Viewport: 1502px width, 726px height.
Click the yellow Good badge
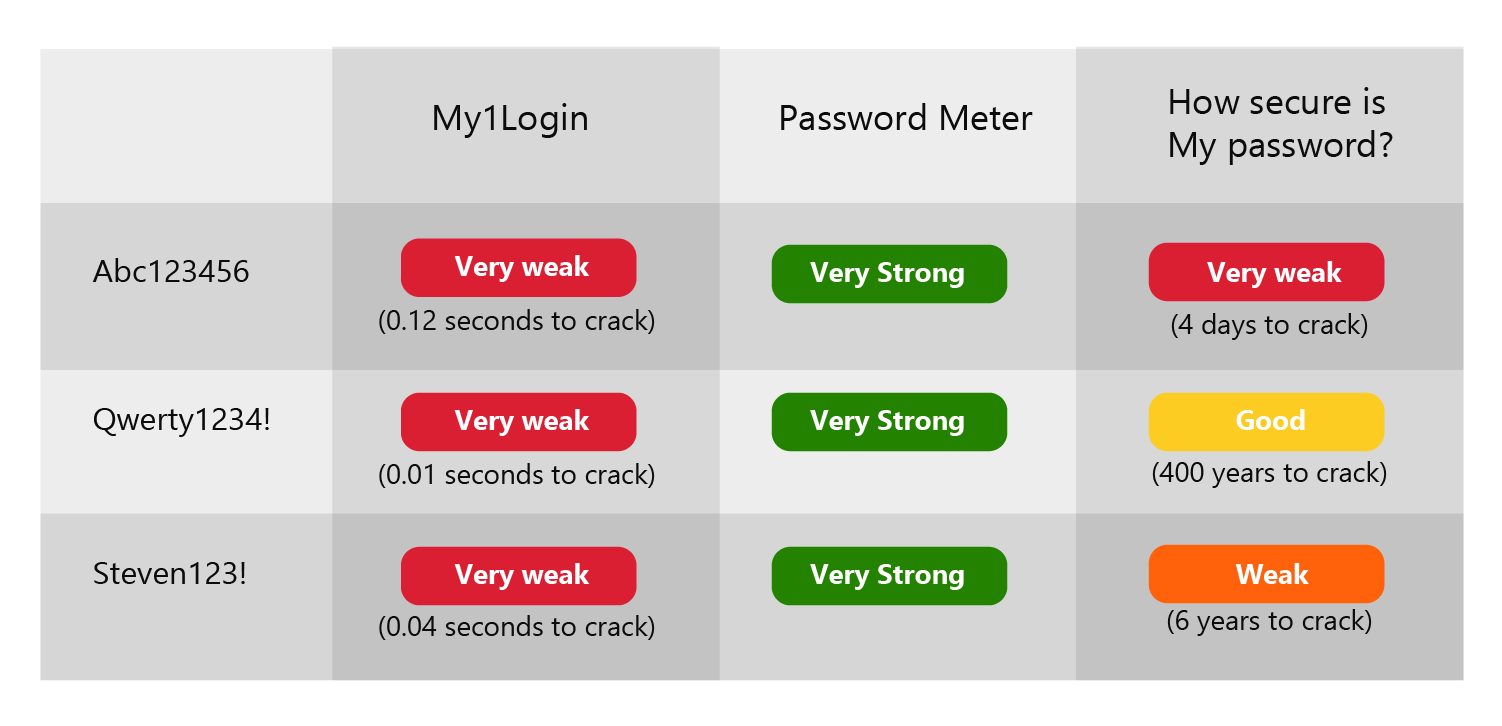[x=1266, y=421]
